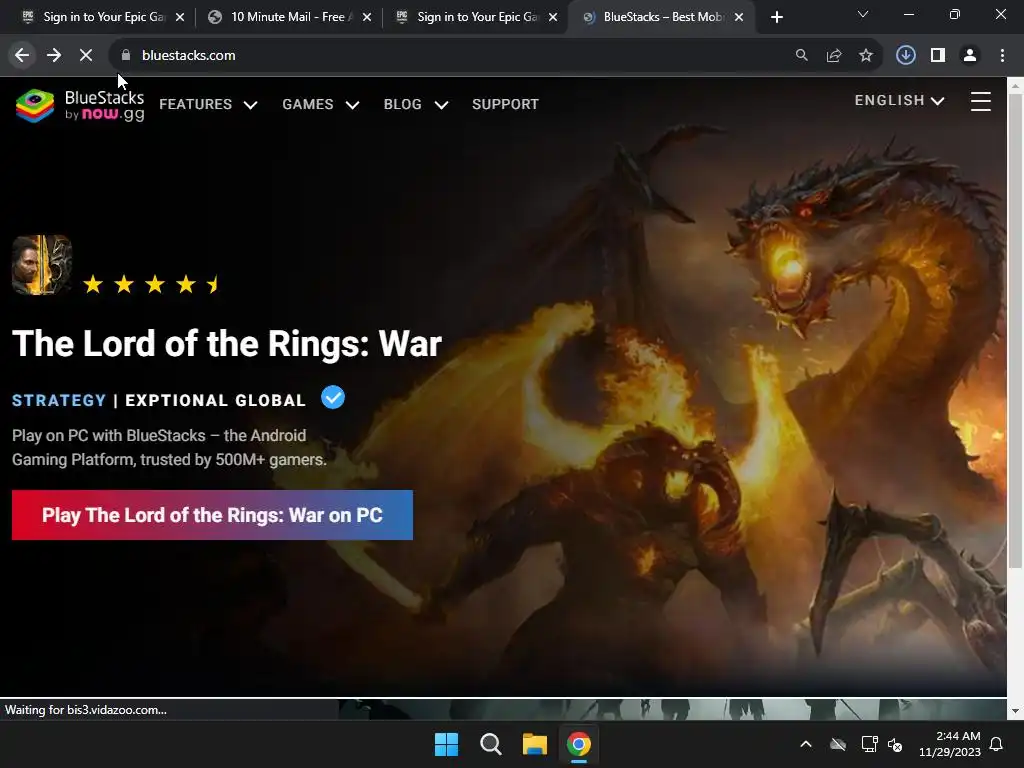Click the Lord of the Rings game thumbnail
Image resolution: width=1024 pixels, height=768 pixels.
pyautogui.click(x=42, y=264)
